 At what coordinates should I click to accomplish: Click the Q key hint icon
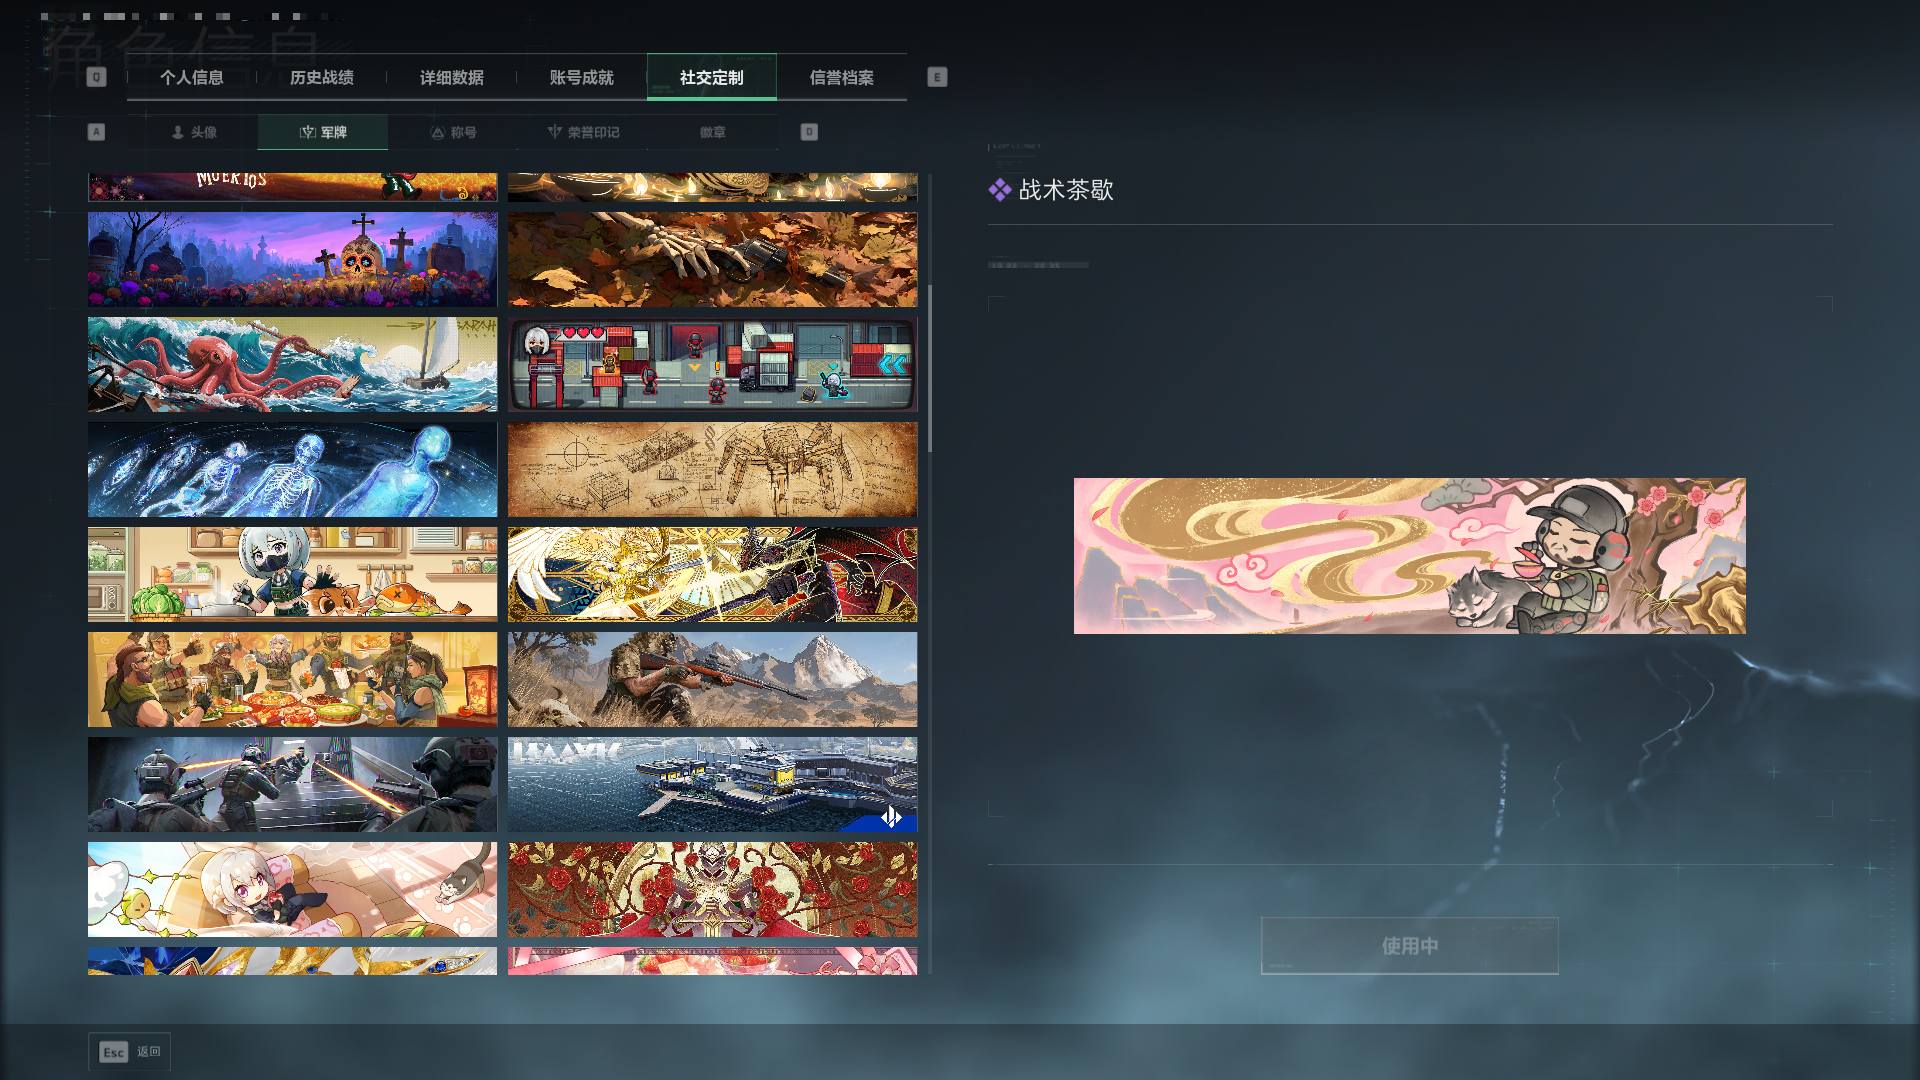click(96, 77)
